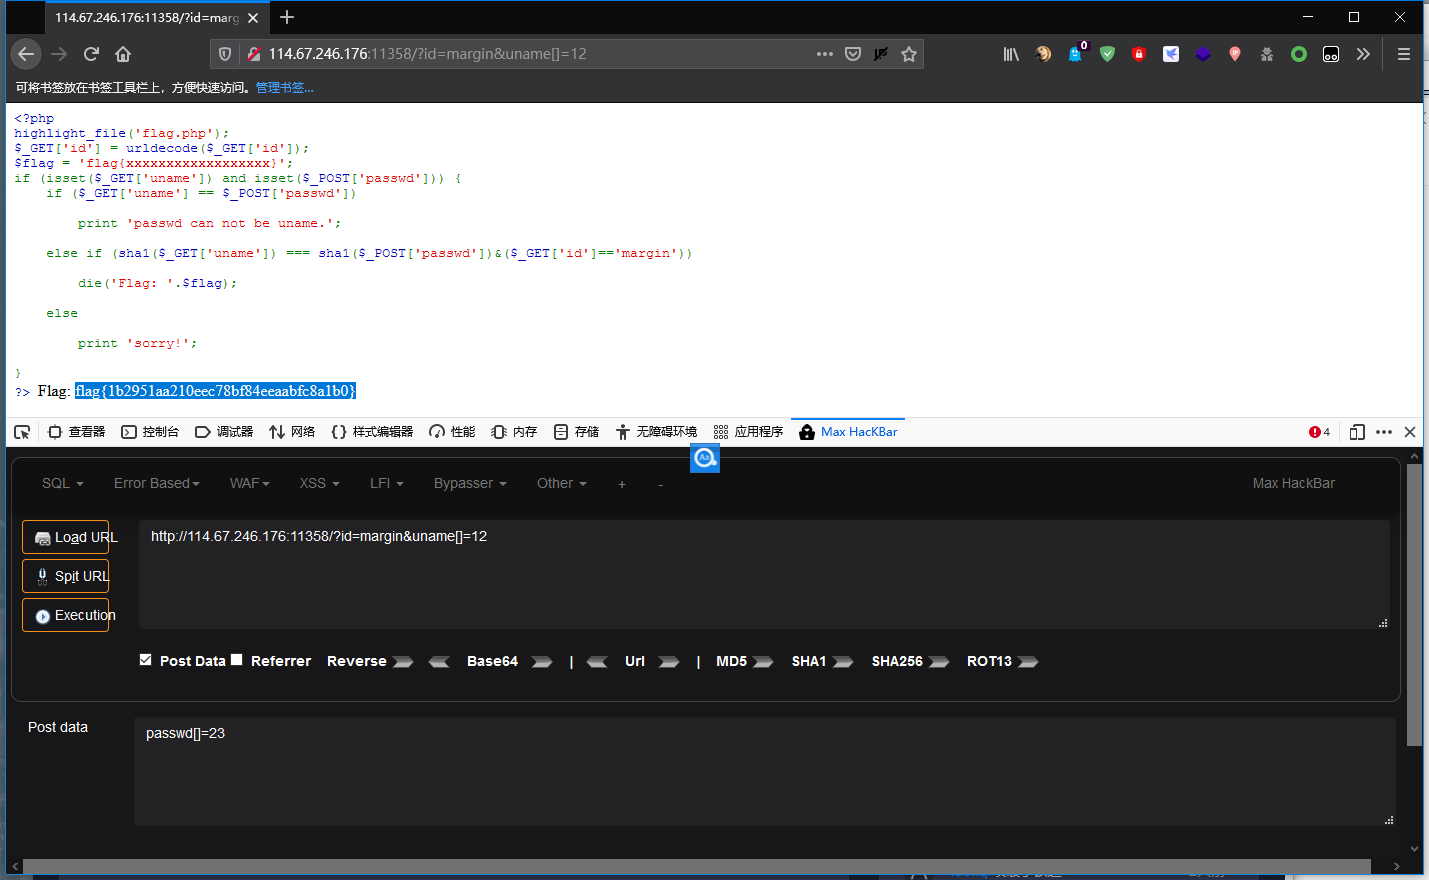
Task: Click the error count indicator
Action: (1319, 432)
